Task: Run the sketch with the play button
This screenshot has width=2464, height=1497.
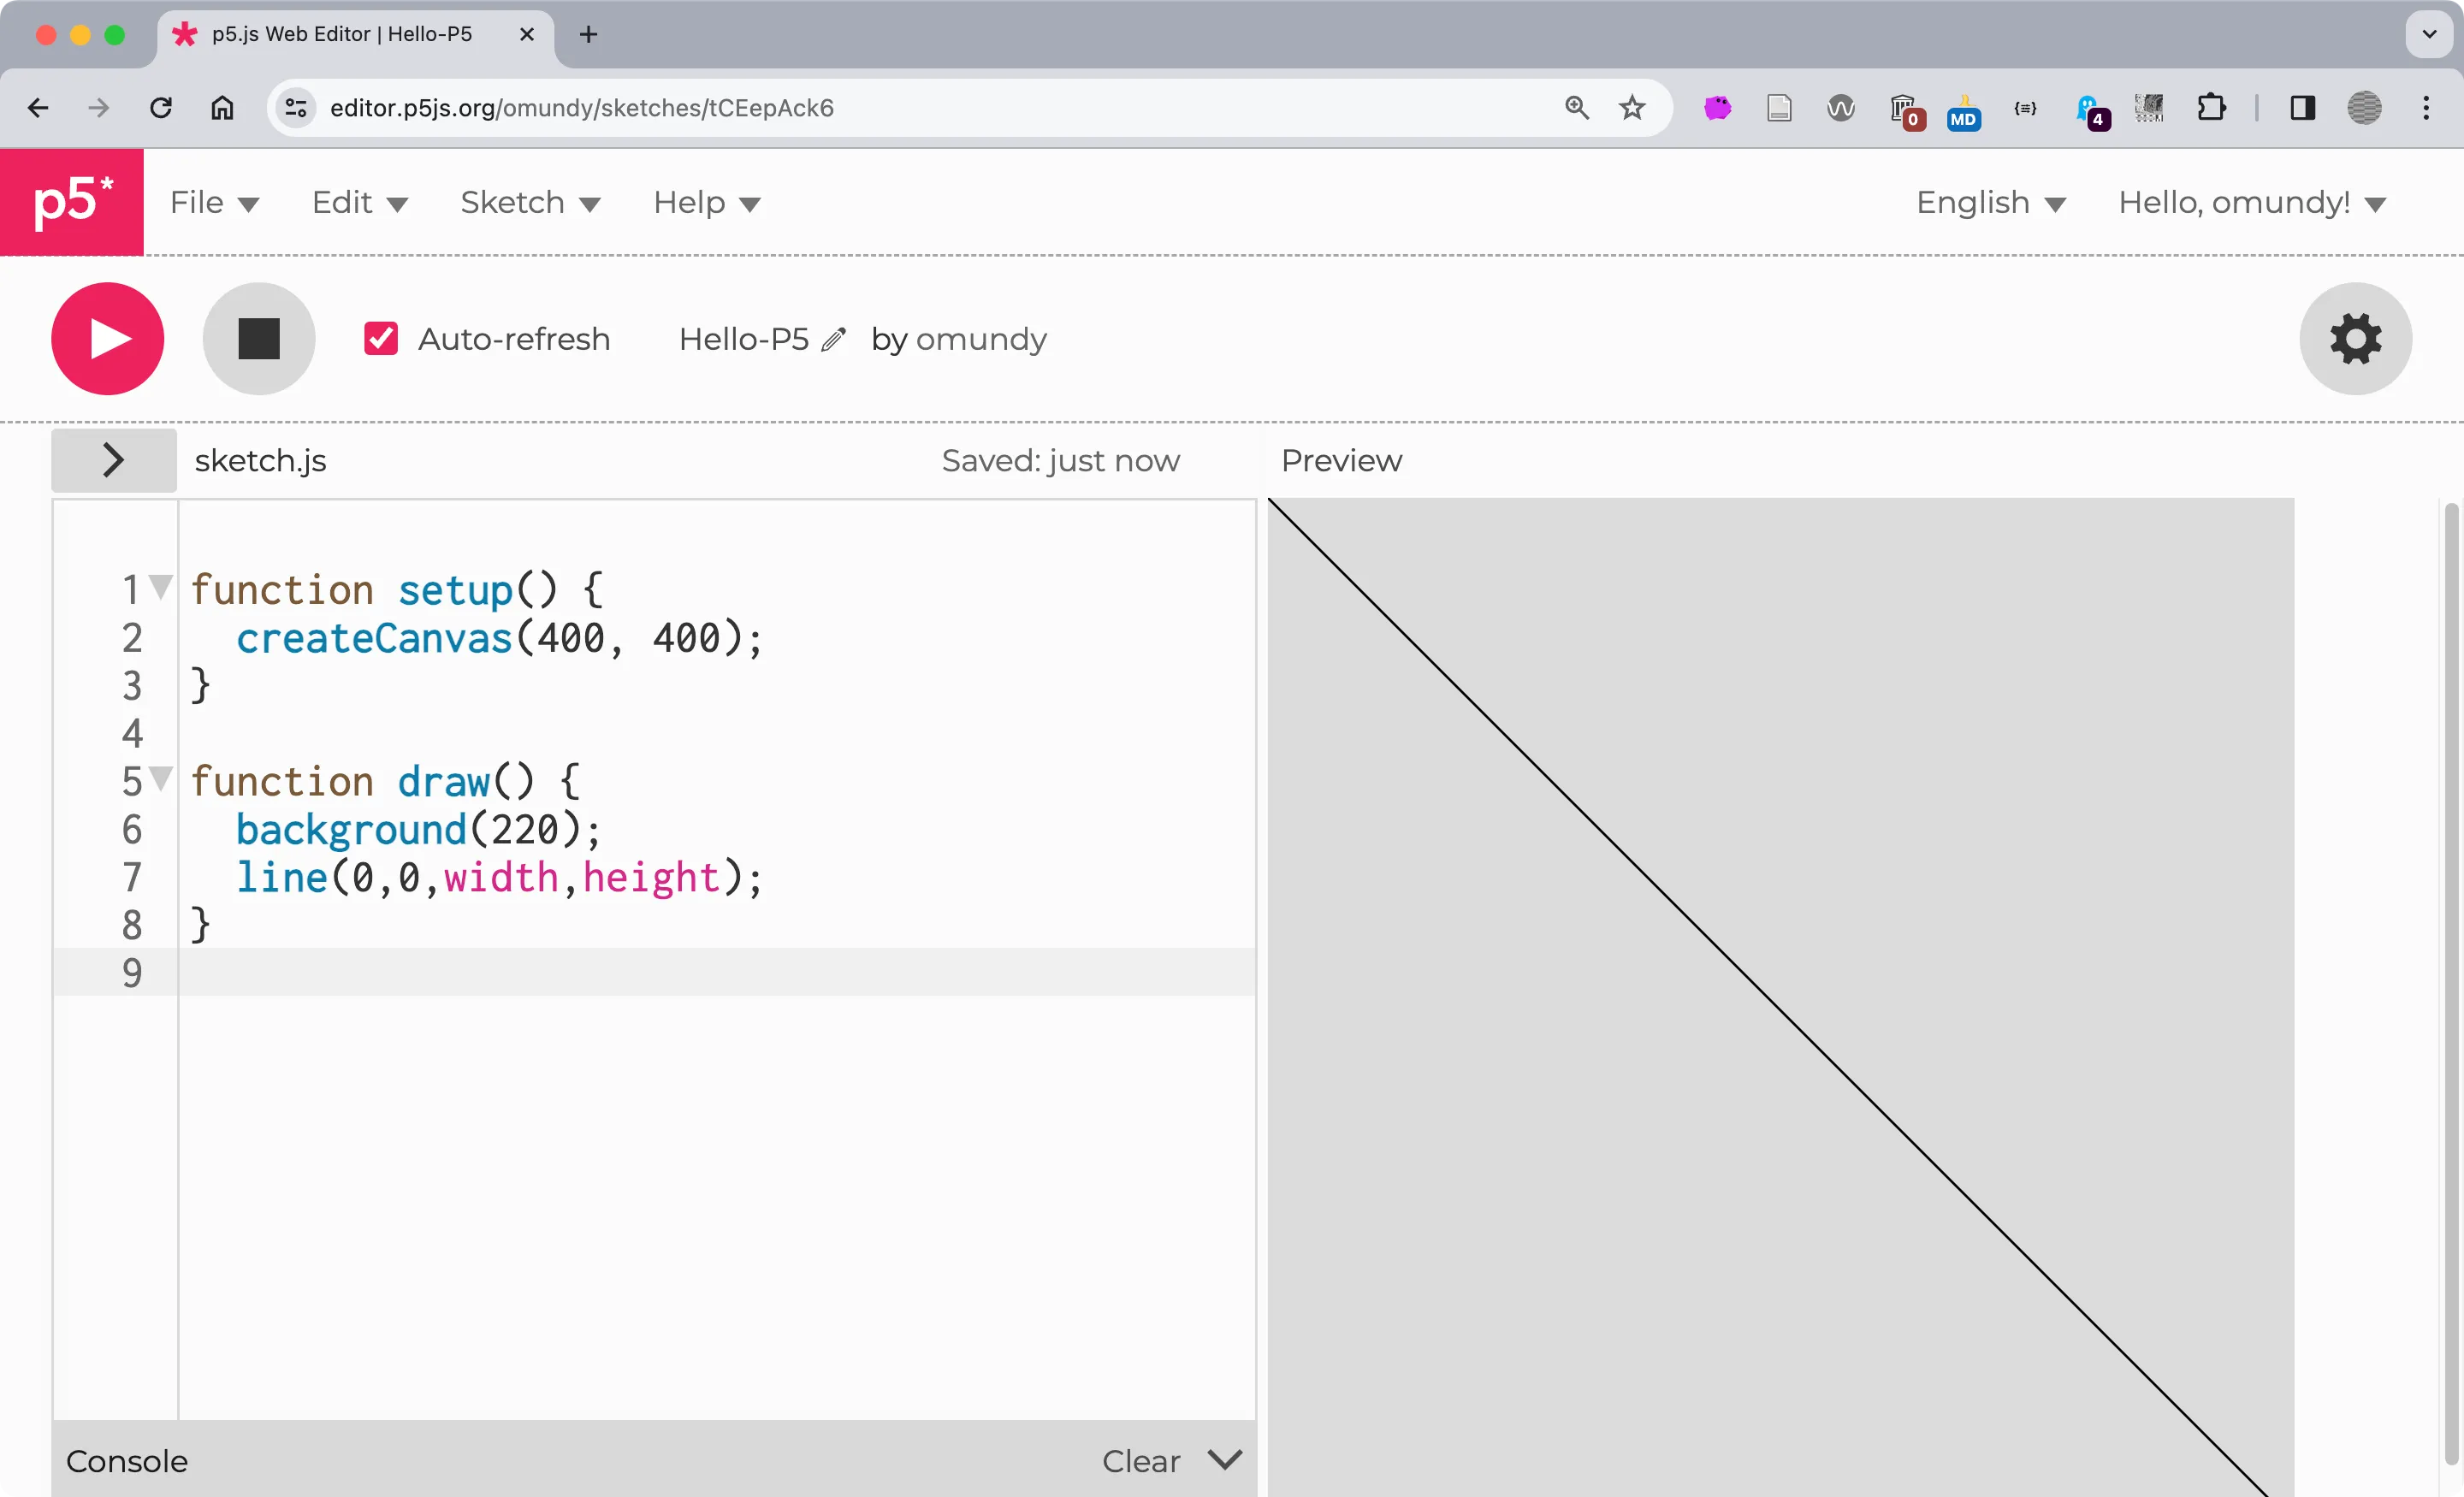Action: pos(107,338)
